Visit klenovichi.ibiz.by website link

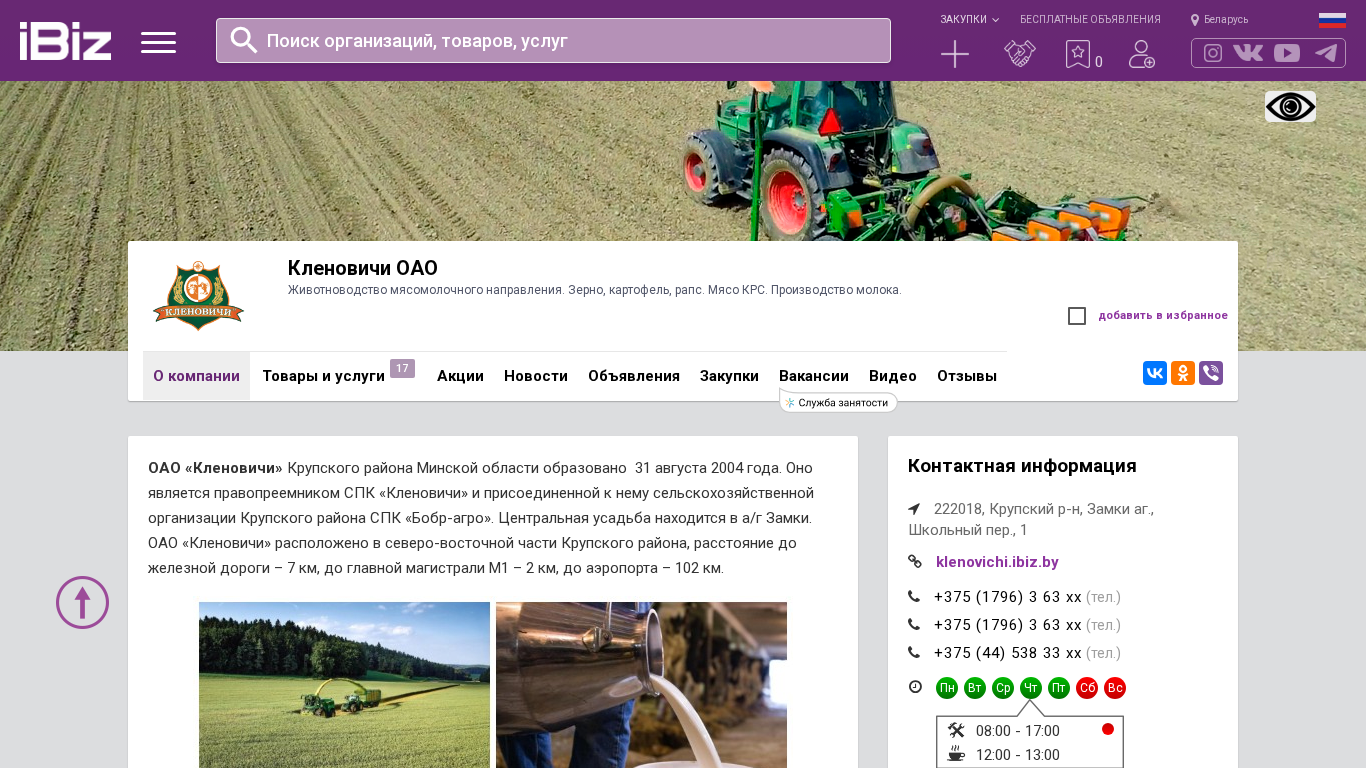point(997,562)
